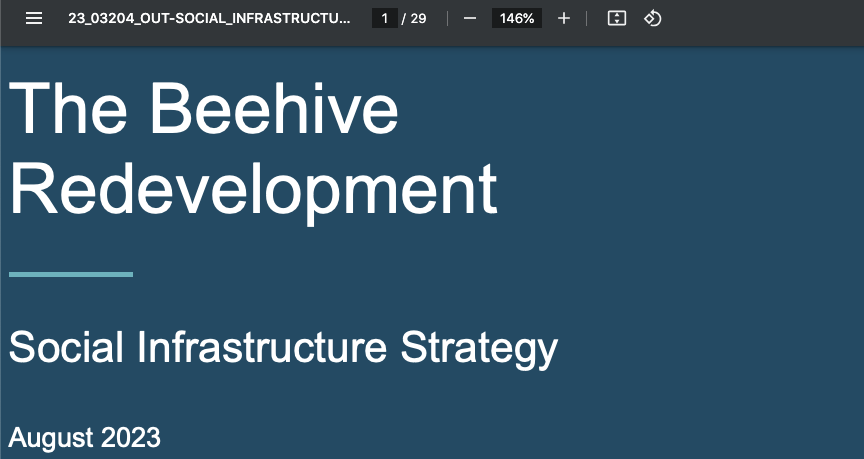This screenshot has height=459, width=864.
Task: Click the word "The" in the title
Action: coord(72,108)
